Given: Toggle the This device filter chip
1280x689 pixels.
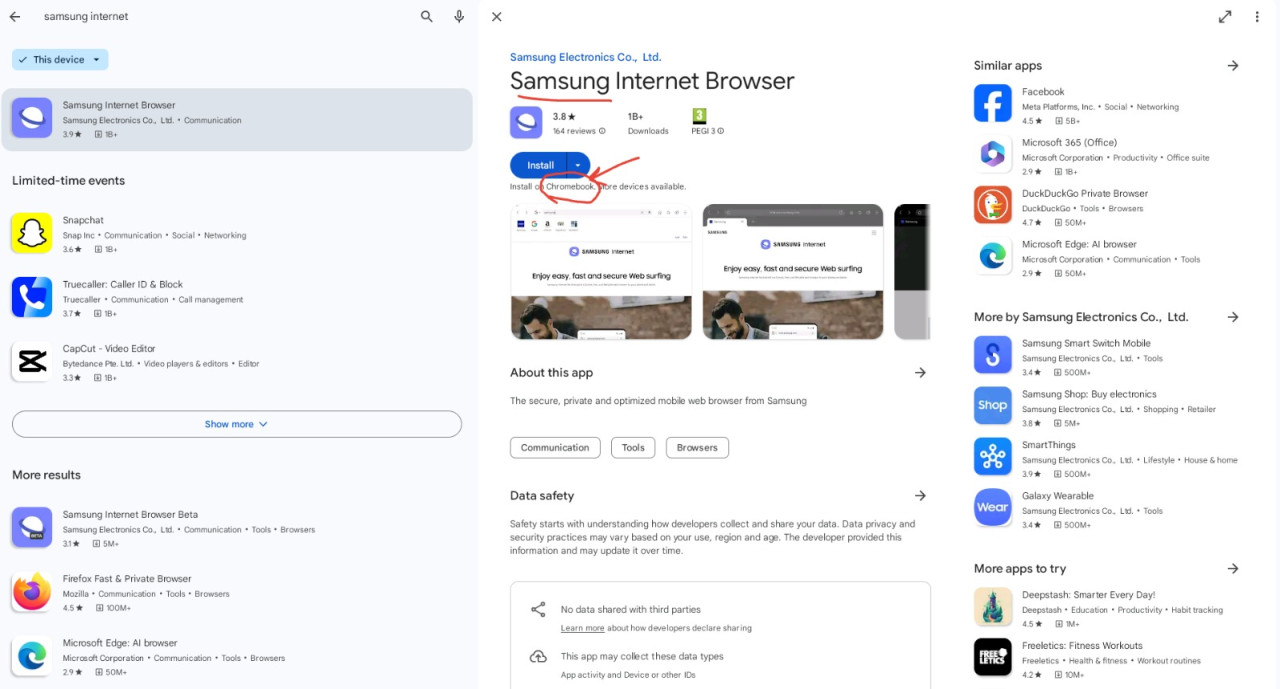Looking at the screenshot, I should click(x=60, y=60).
